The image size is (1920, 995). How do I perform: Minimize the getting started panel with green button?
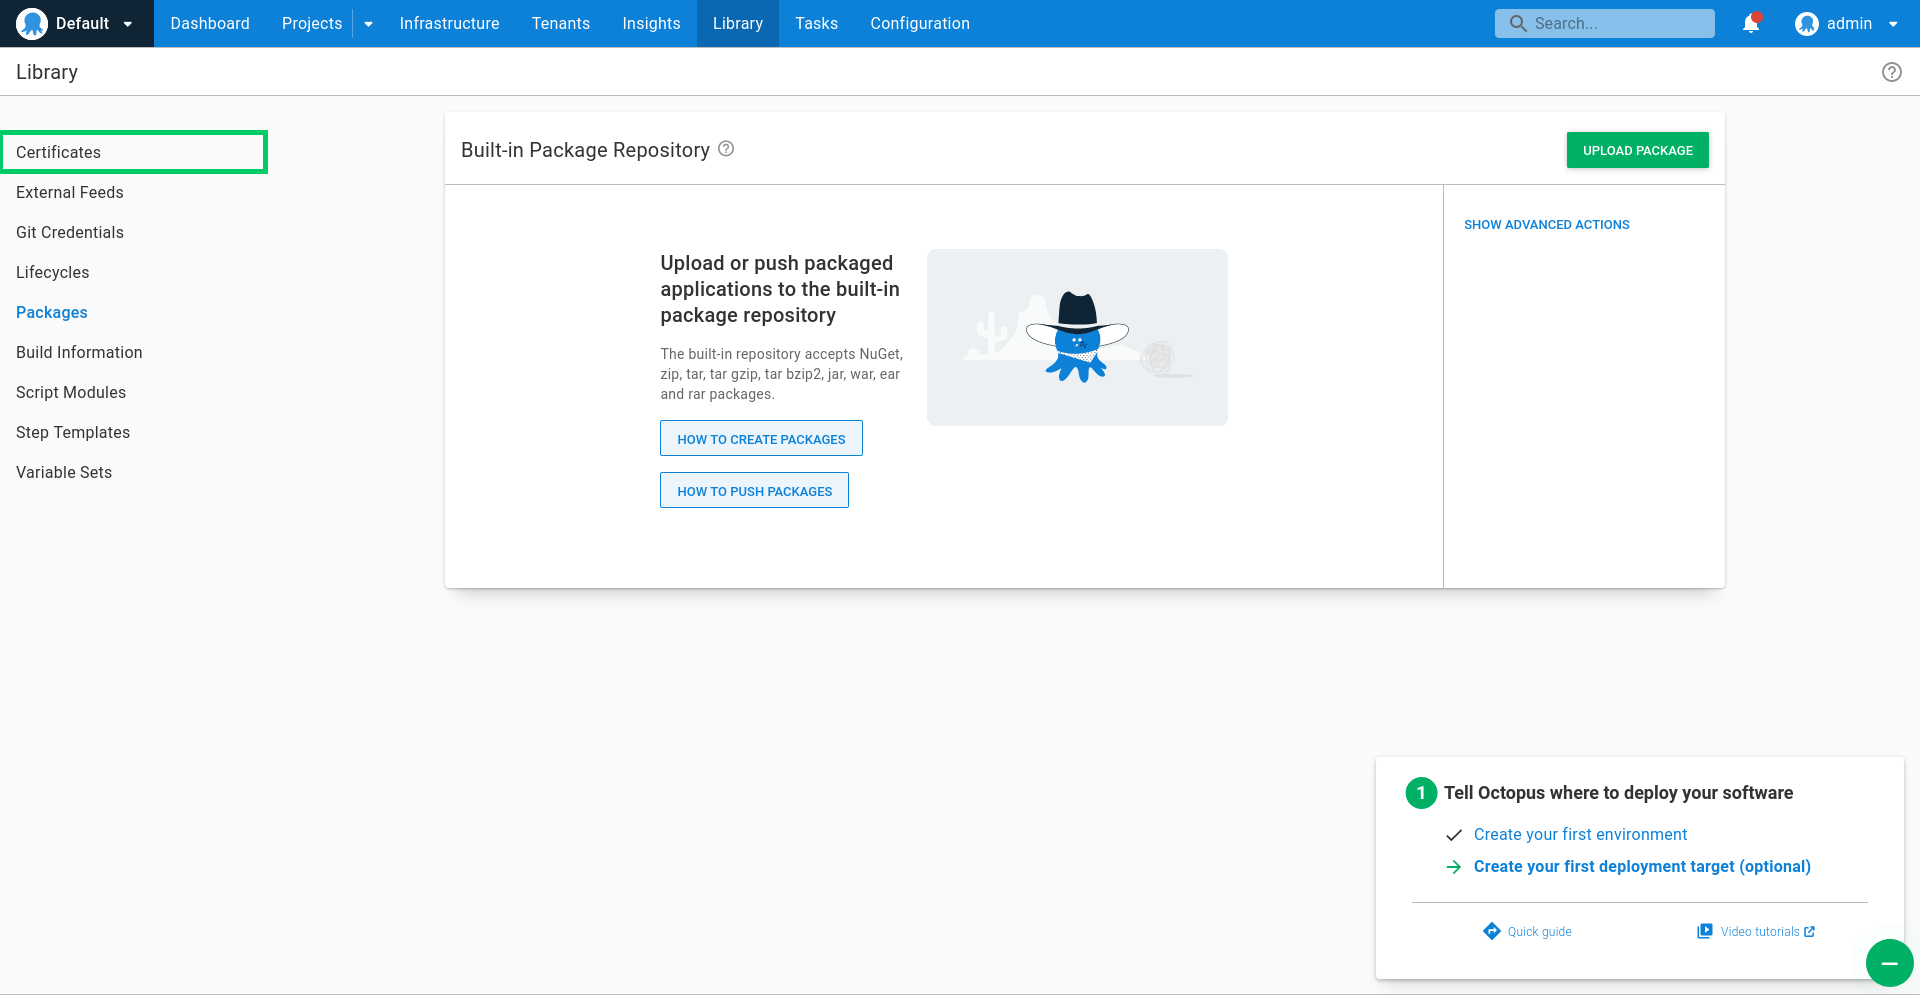click(1889, 963)
